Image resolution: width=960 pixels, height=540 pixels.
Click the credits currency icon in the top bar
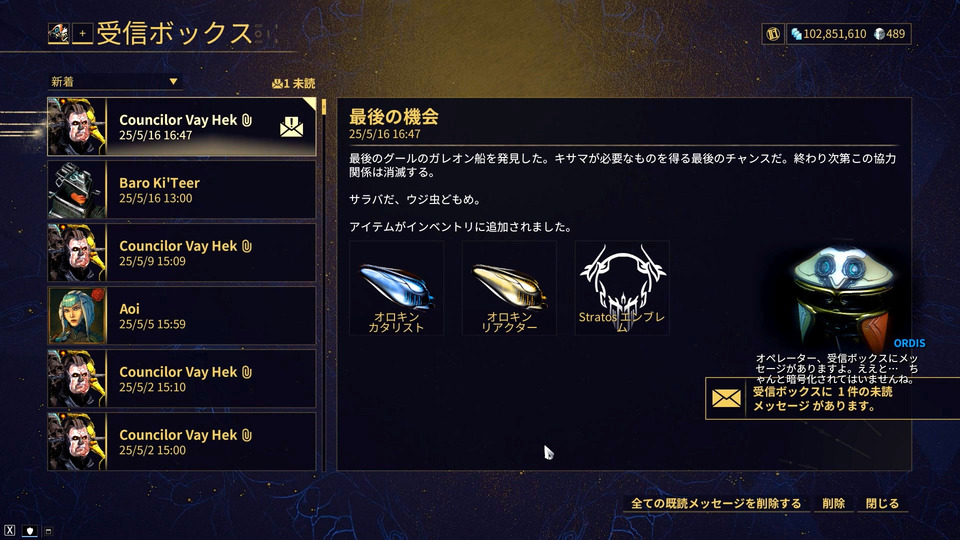click(797, 34)
